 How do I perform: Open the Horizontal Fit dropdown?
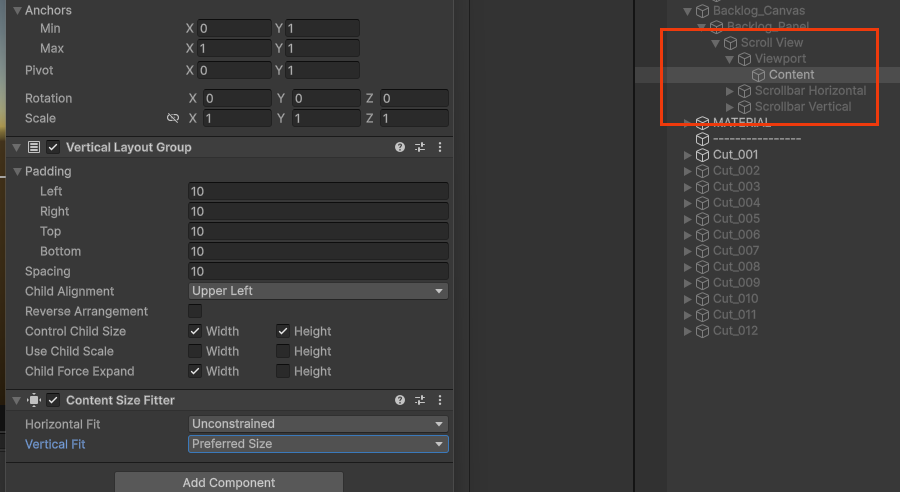tap(318, 424)
